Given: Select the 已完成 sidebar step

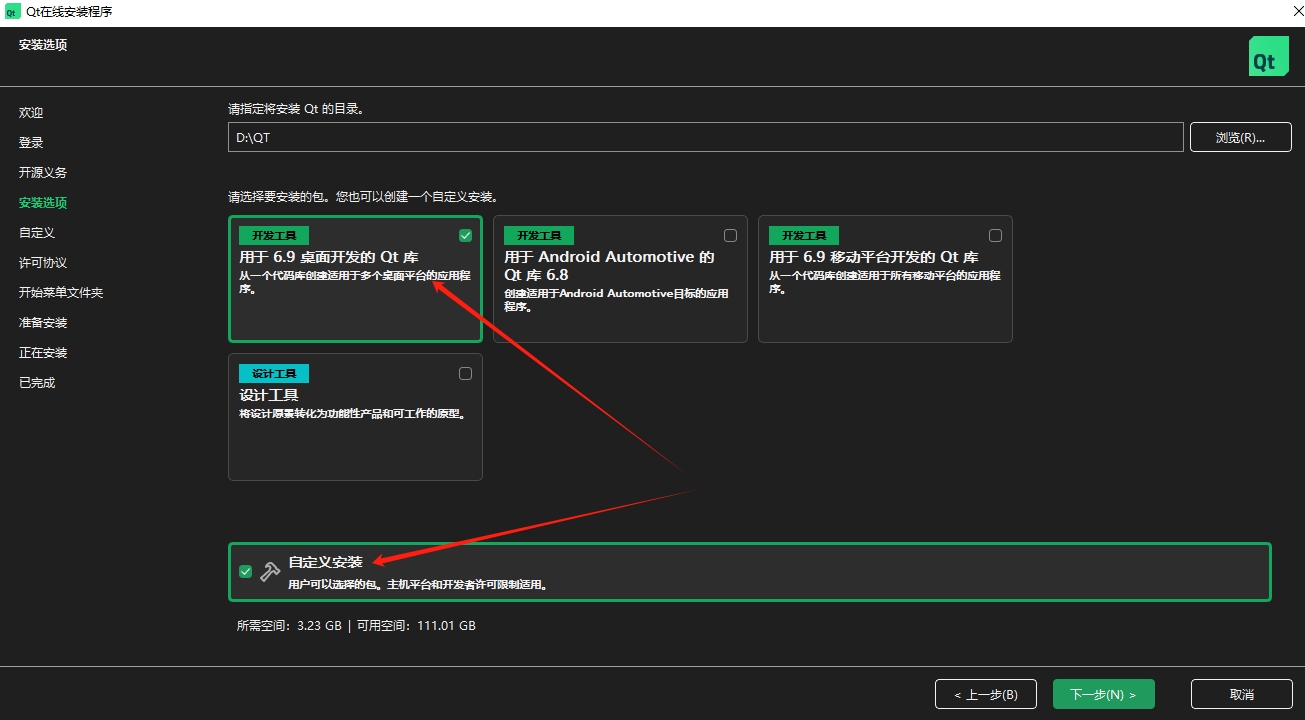Looking at the screenshot, I should point(37,382).
